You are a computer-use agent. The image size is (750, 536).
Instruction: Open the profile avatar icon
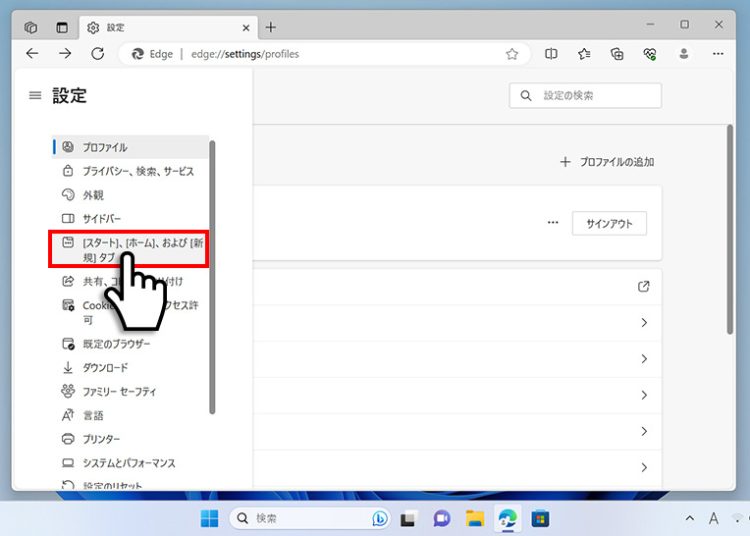684,54
